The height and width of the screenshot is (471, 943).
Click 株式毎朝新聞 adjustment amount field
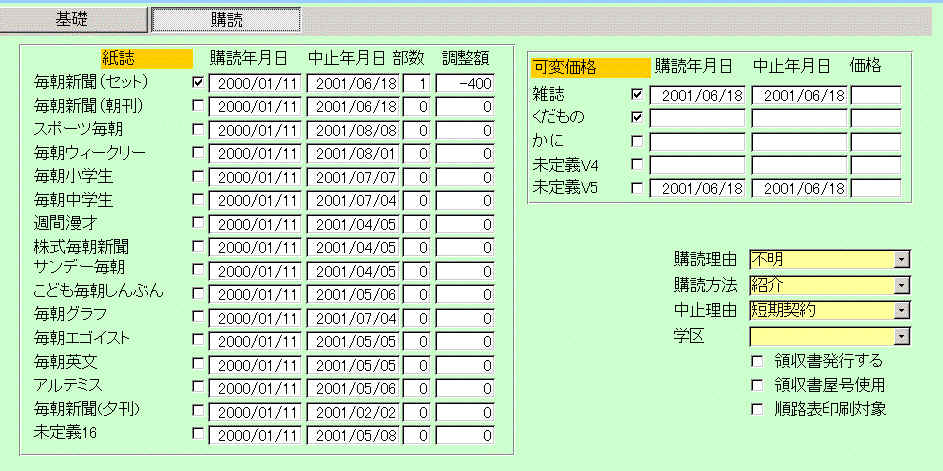465,248
